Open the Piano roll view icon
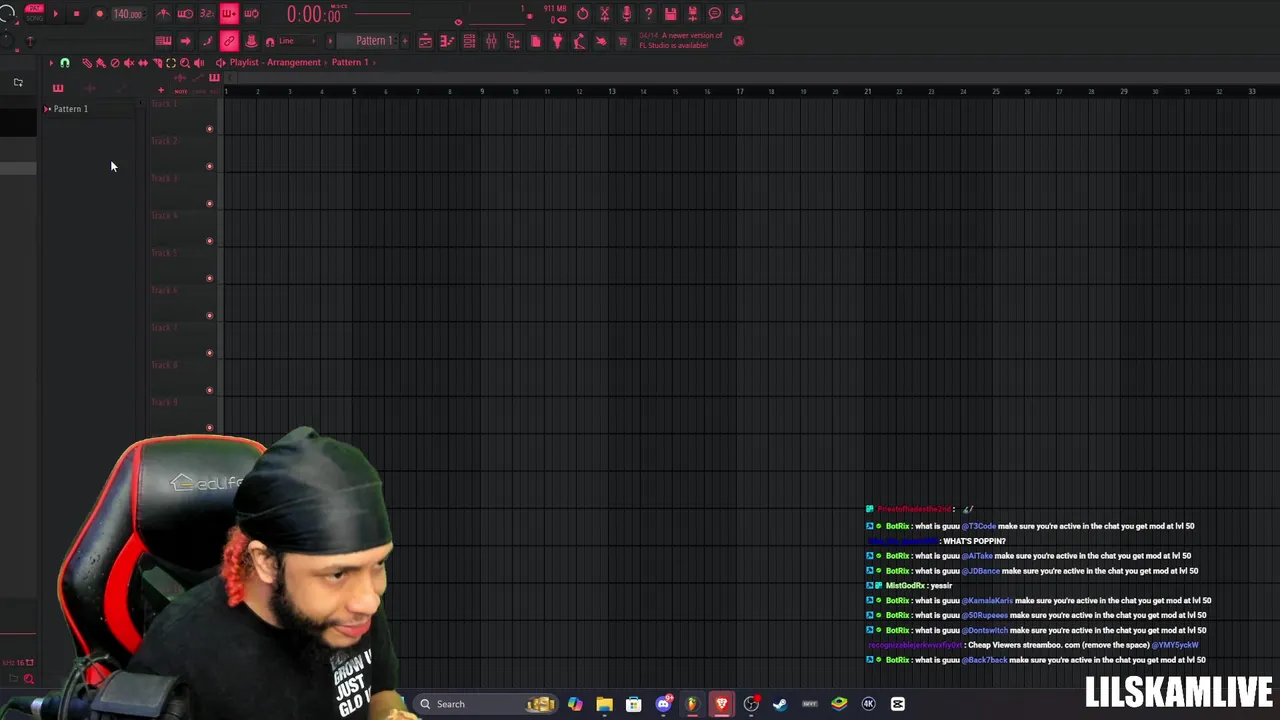Image resolution: width=1280 pixels, height=720 pixels. (447, 41)
